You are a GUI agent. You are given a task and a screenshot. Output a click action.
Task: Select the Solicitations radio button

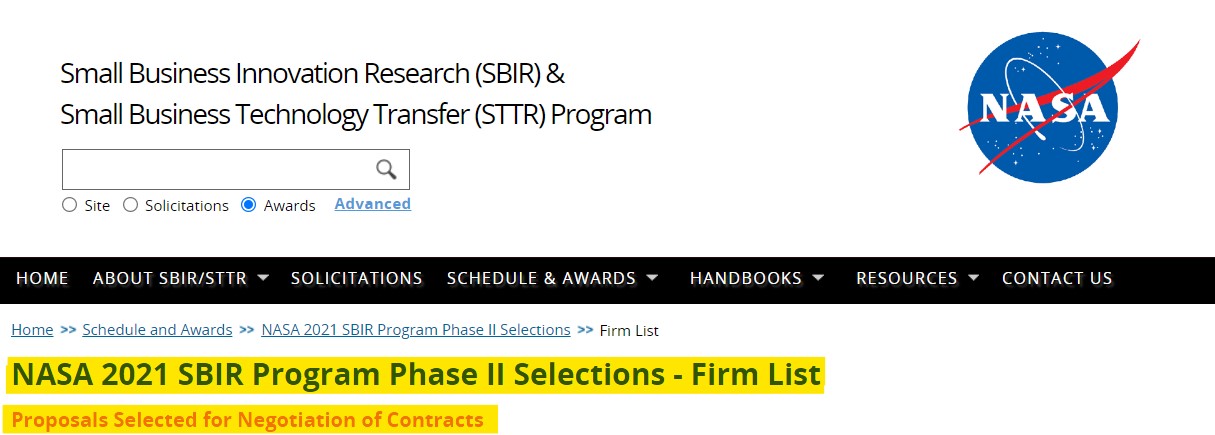(130, 205)
